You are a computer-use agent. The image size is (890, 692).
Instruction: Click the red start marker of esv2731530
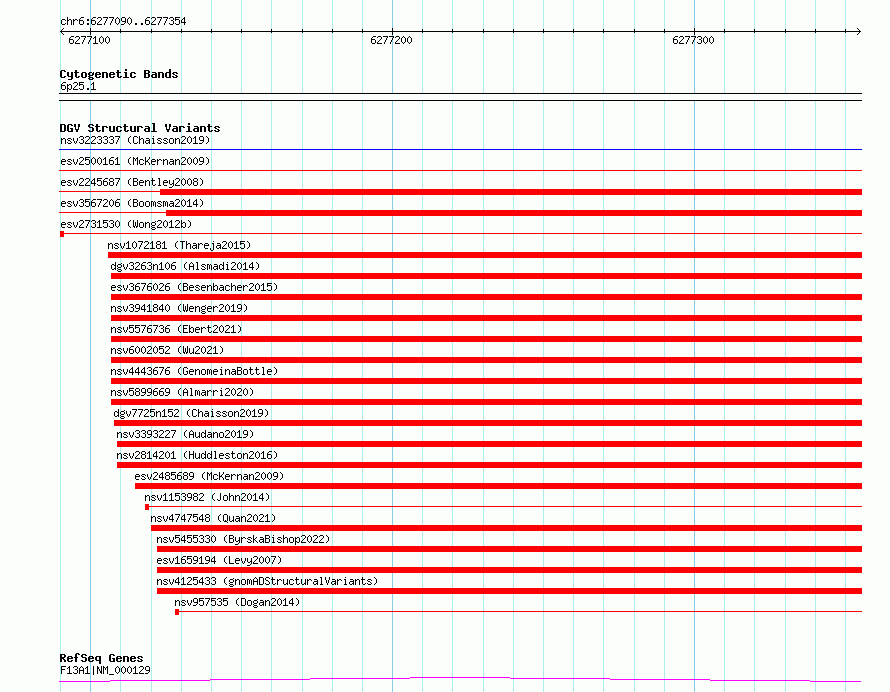62,234
